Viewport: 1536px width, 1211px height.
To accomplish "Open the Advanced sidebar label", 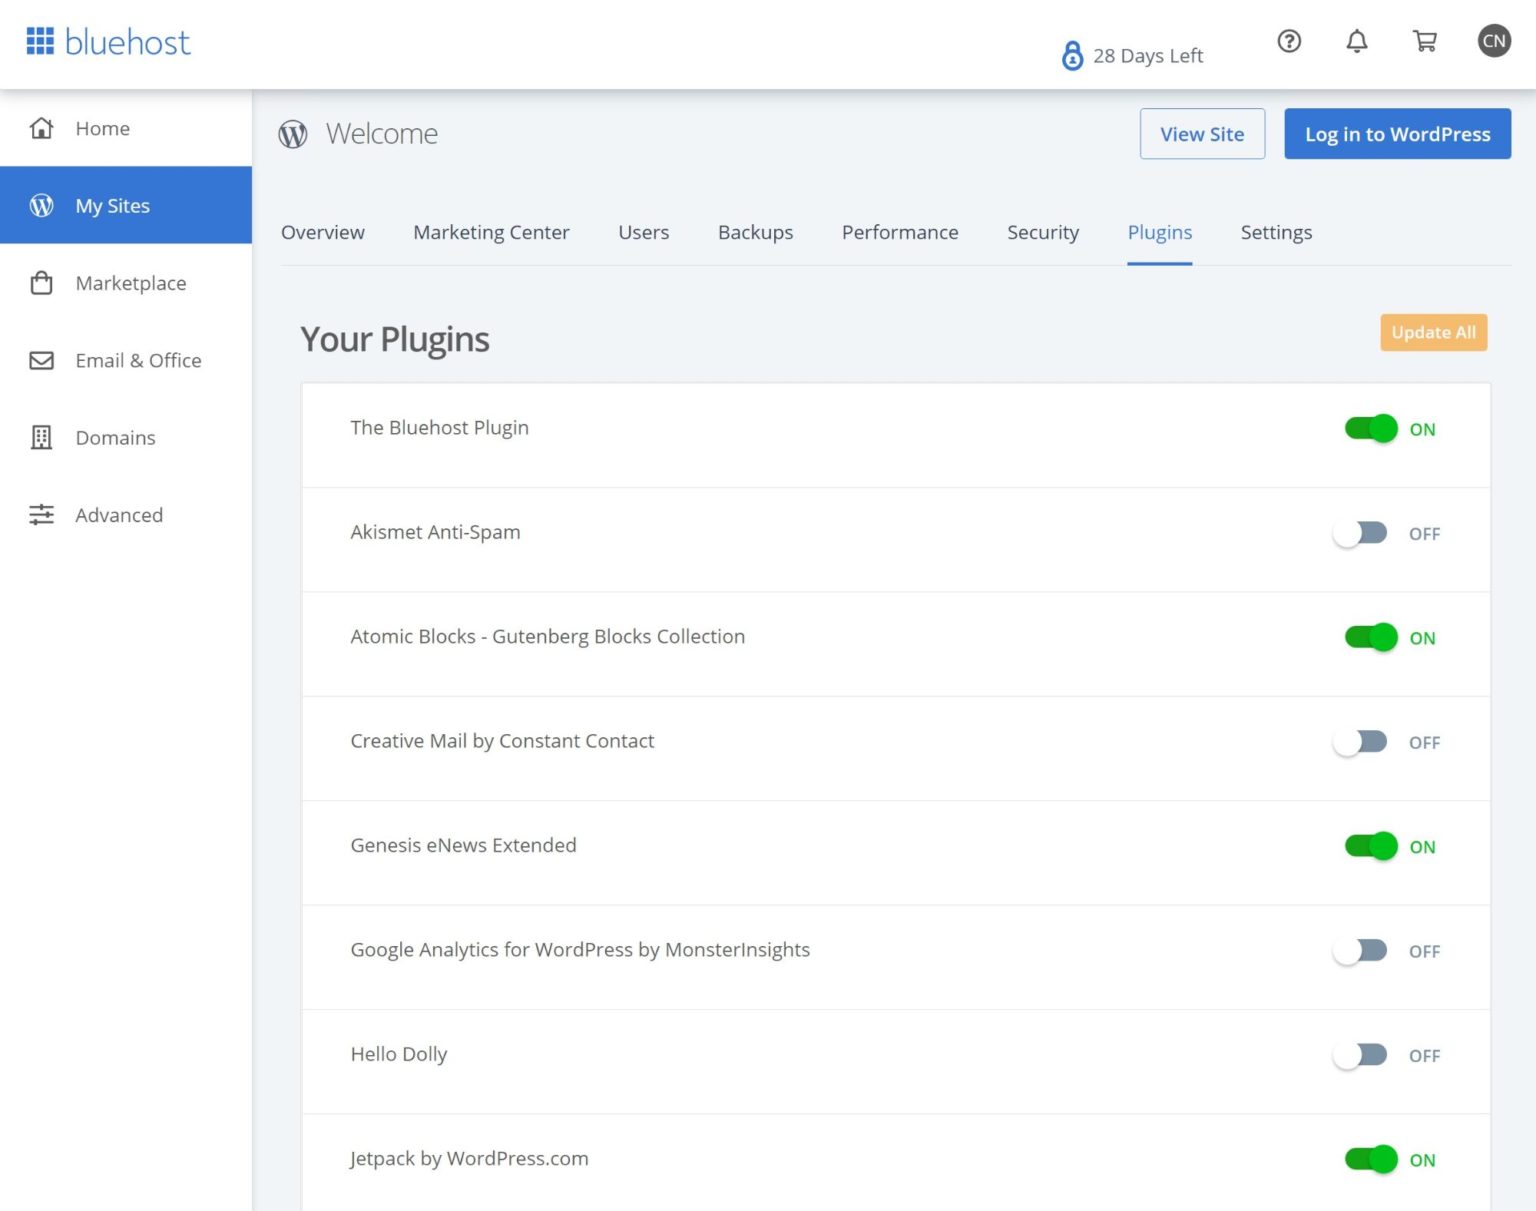I will coord(119,515).
